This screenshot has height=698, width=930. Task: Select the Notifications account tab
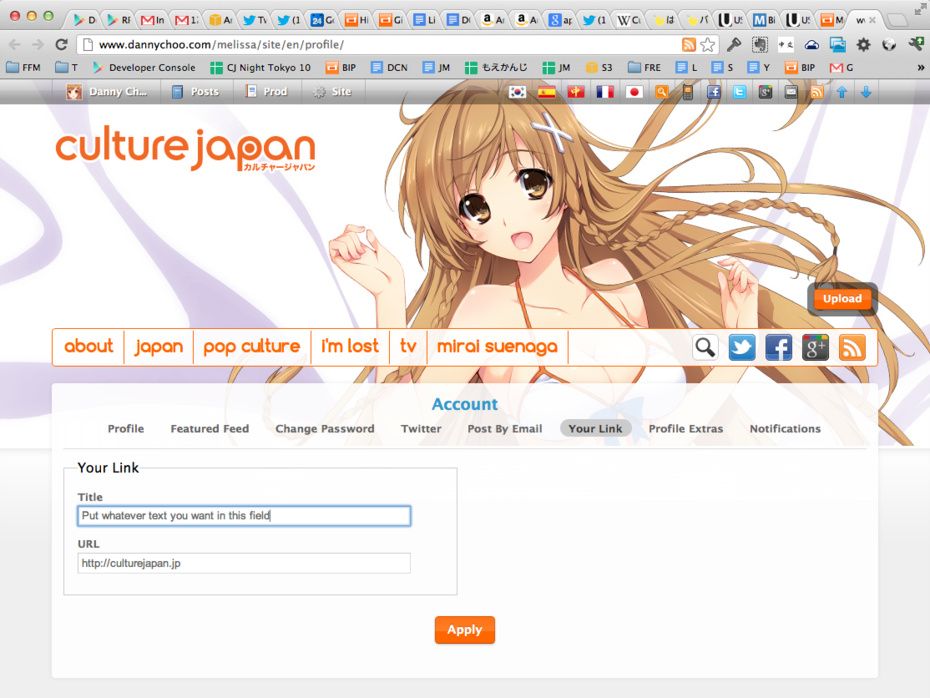click(x=785, y=429)
